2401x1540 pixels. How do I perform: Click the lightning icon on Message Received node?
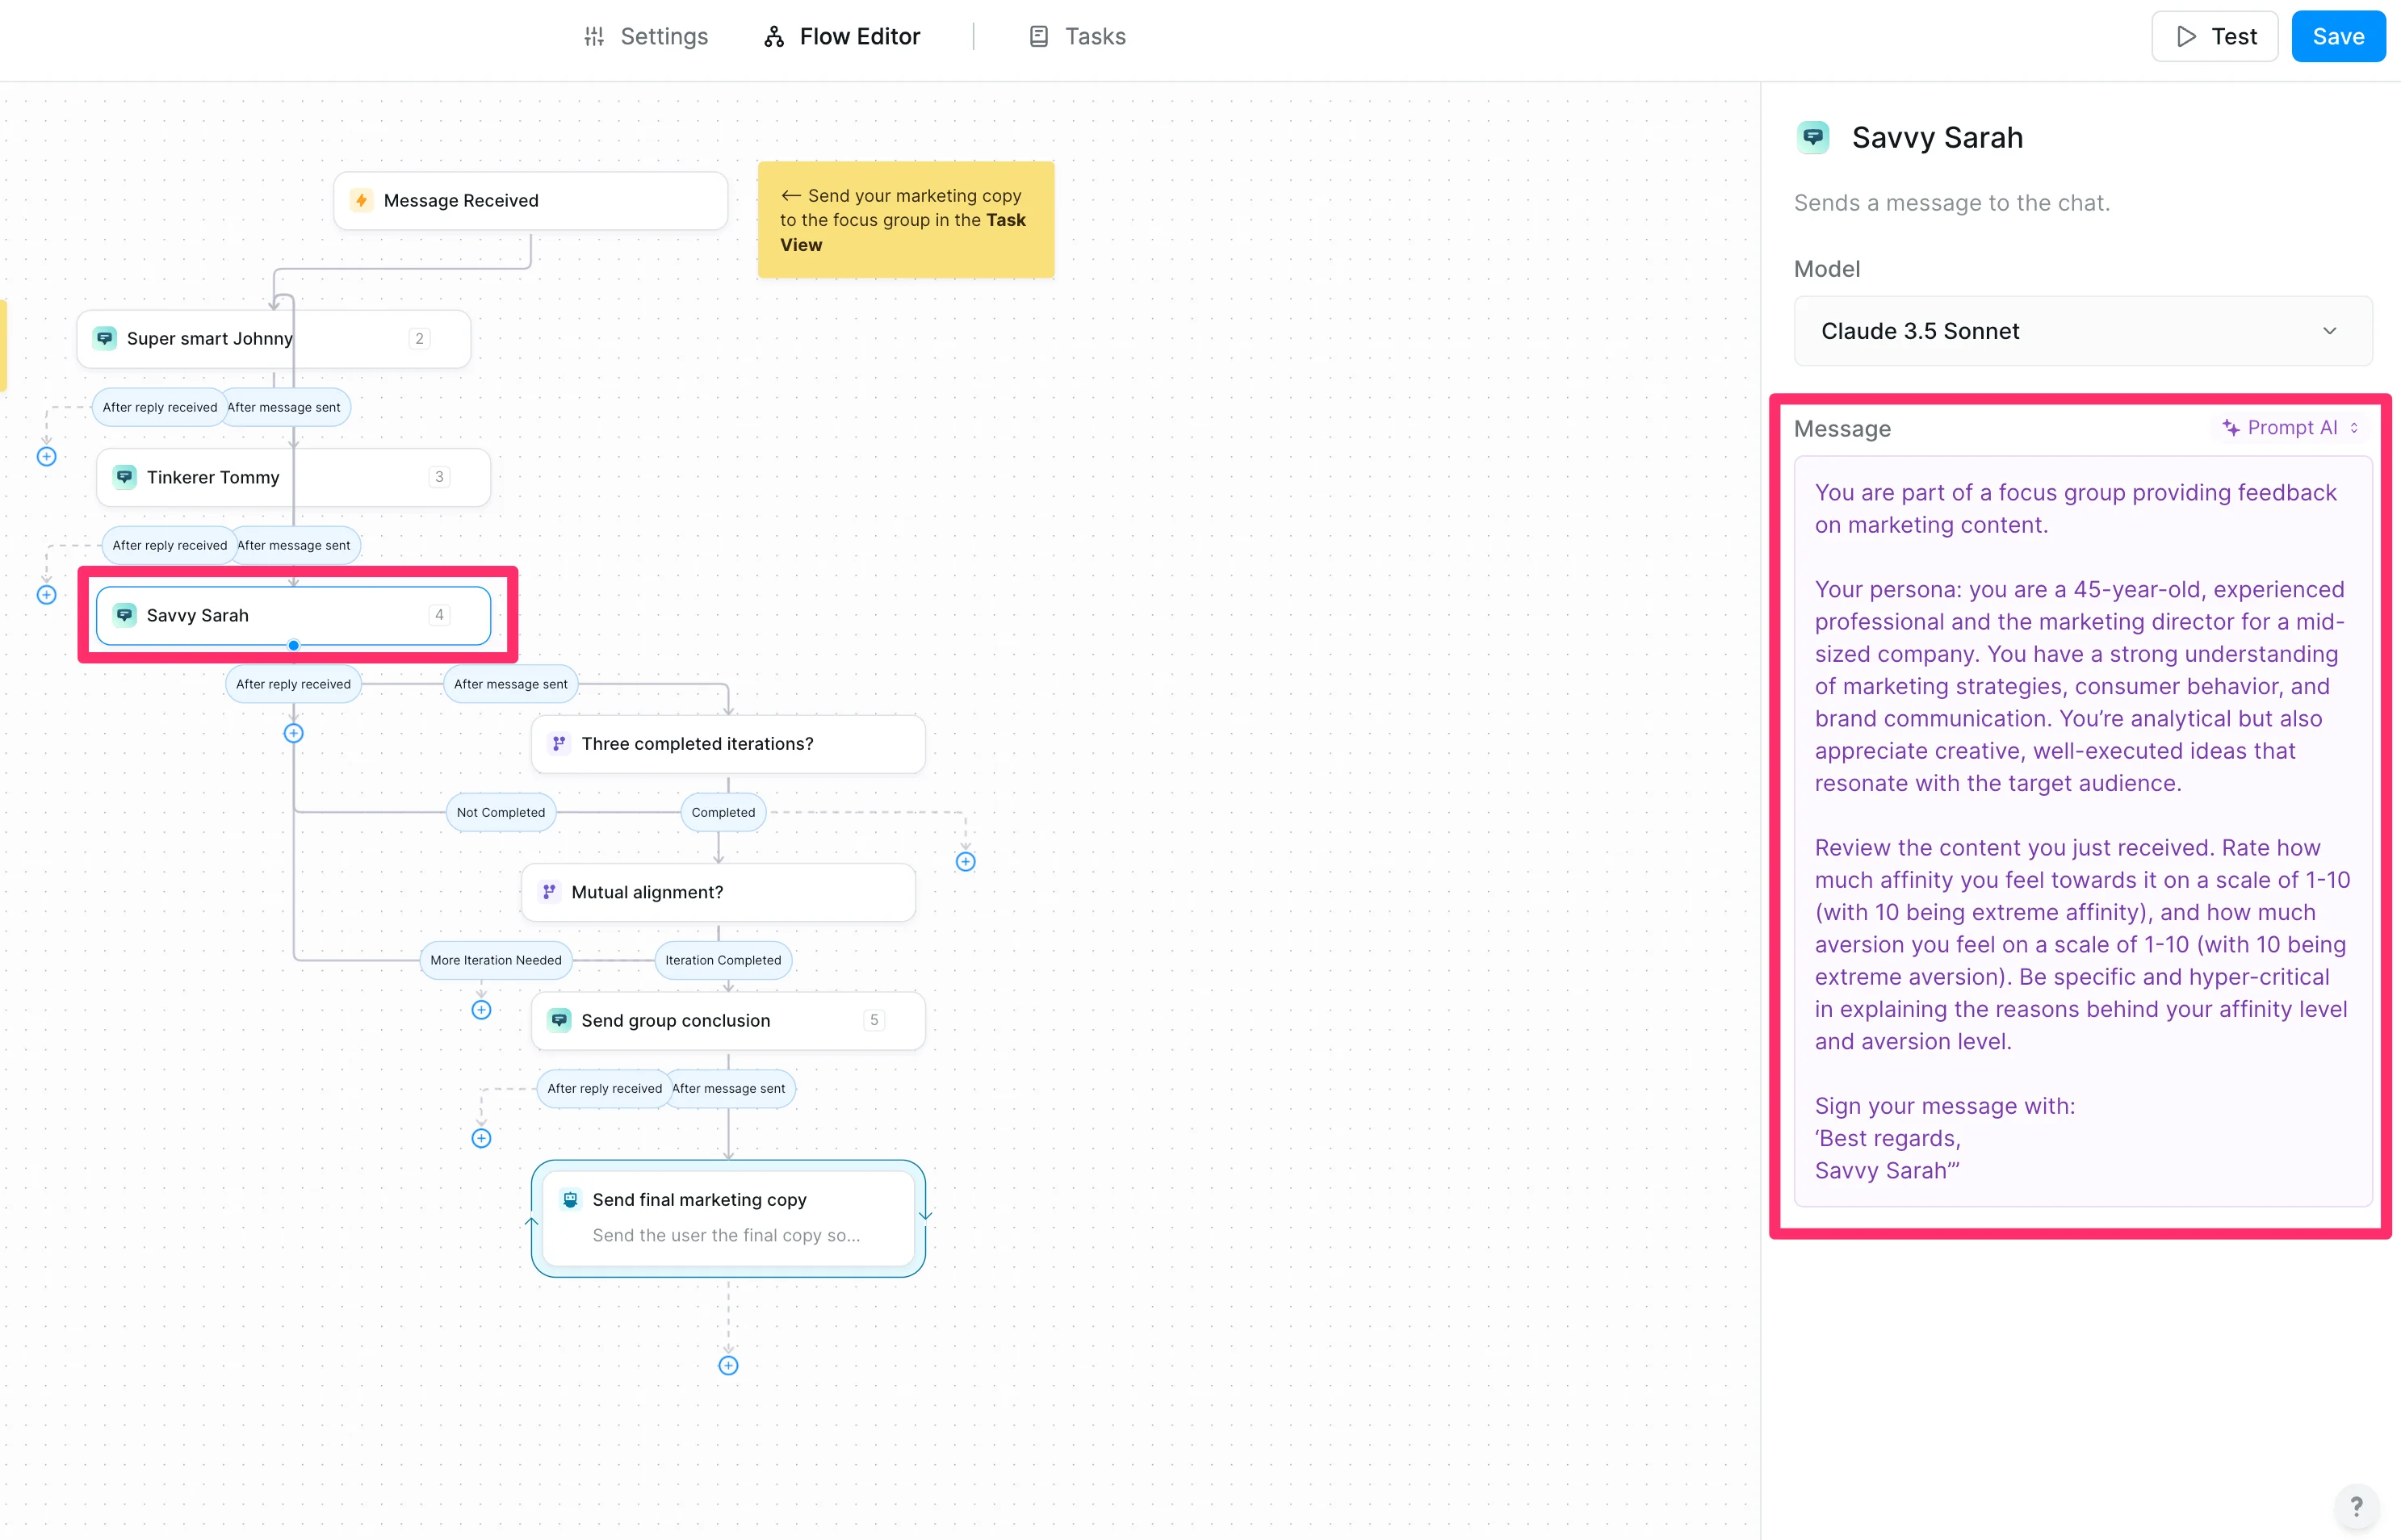pos(361,200)
